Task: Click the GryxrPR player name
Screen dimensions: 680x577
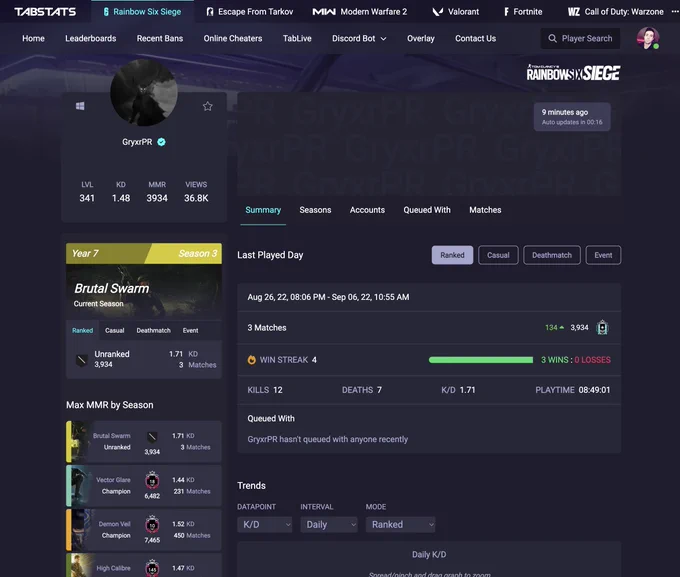Action: click(x=137, y=142)
